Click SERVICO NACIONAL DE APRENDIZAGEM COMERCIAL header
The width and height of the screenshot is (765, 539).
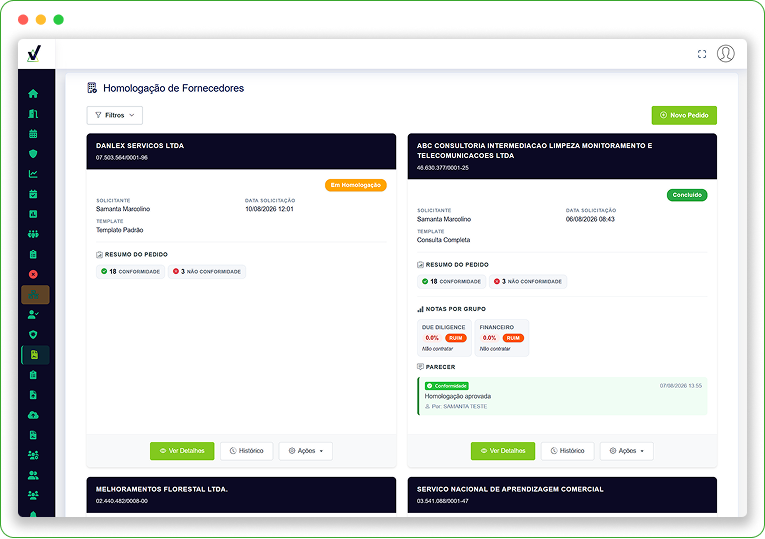pos(562,495)
